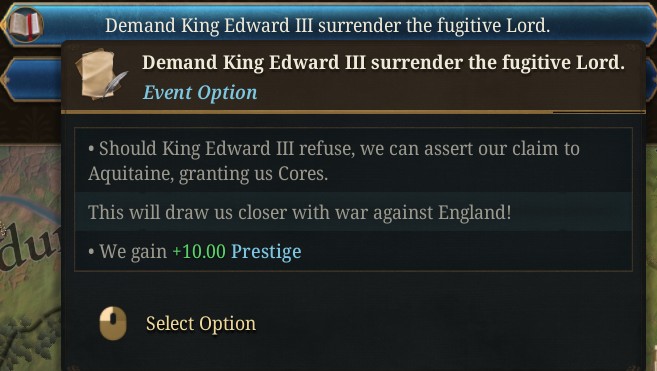Screen dimensions: 657x371
Task: Click the word Aquitaine in the tooltip
Action: [130, 174]
